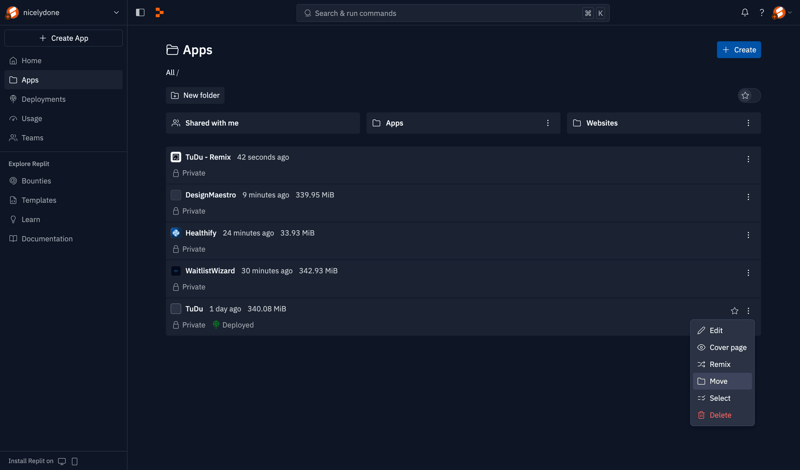This screenshot has width=800, height=470.
Task: Open the DesignMaestro app name
Action: [210, 195]
